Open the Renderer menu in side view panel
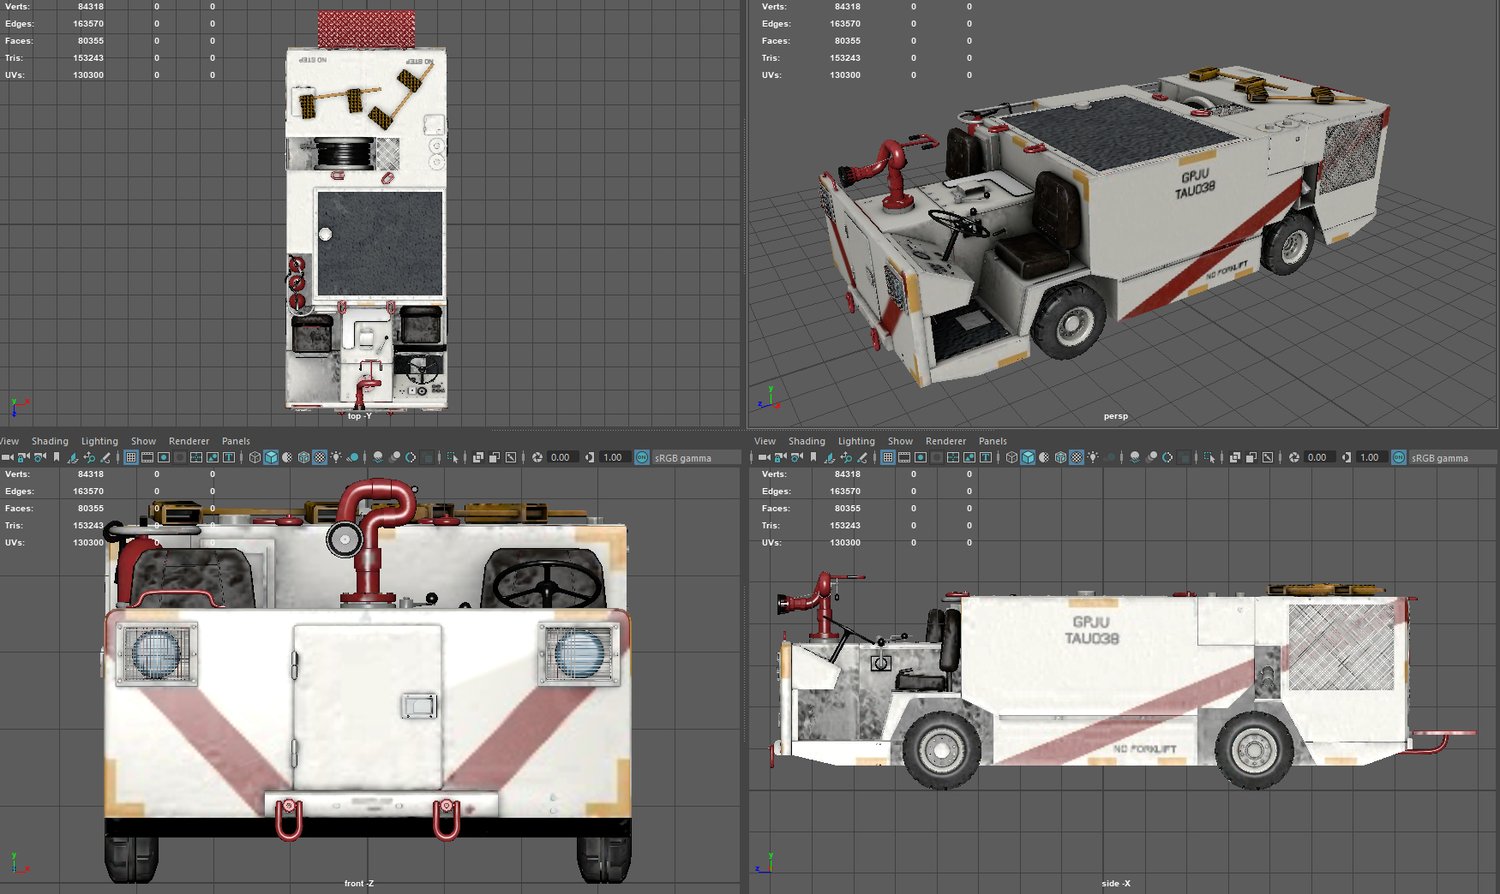This screenshot has height=894, width=1500. point(945,441)
